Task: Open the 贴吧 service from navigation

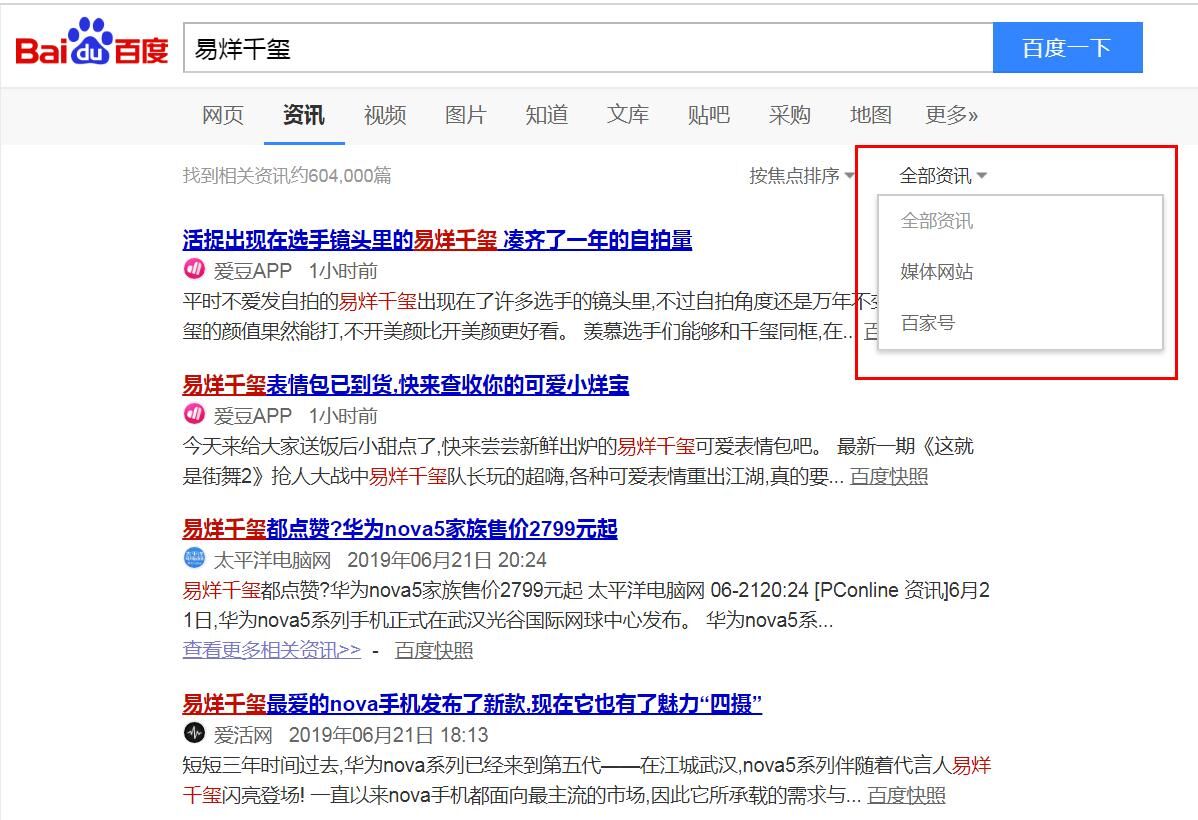Action: [709, 115]
